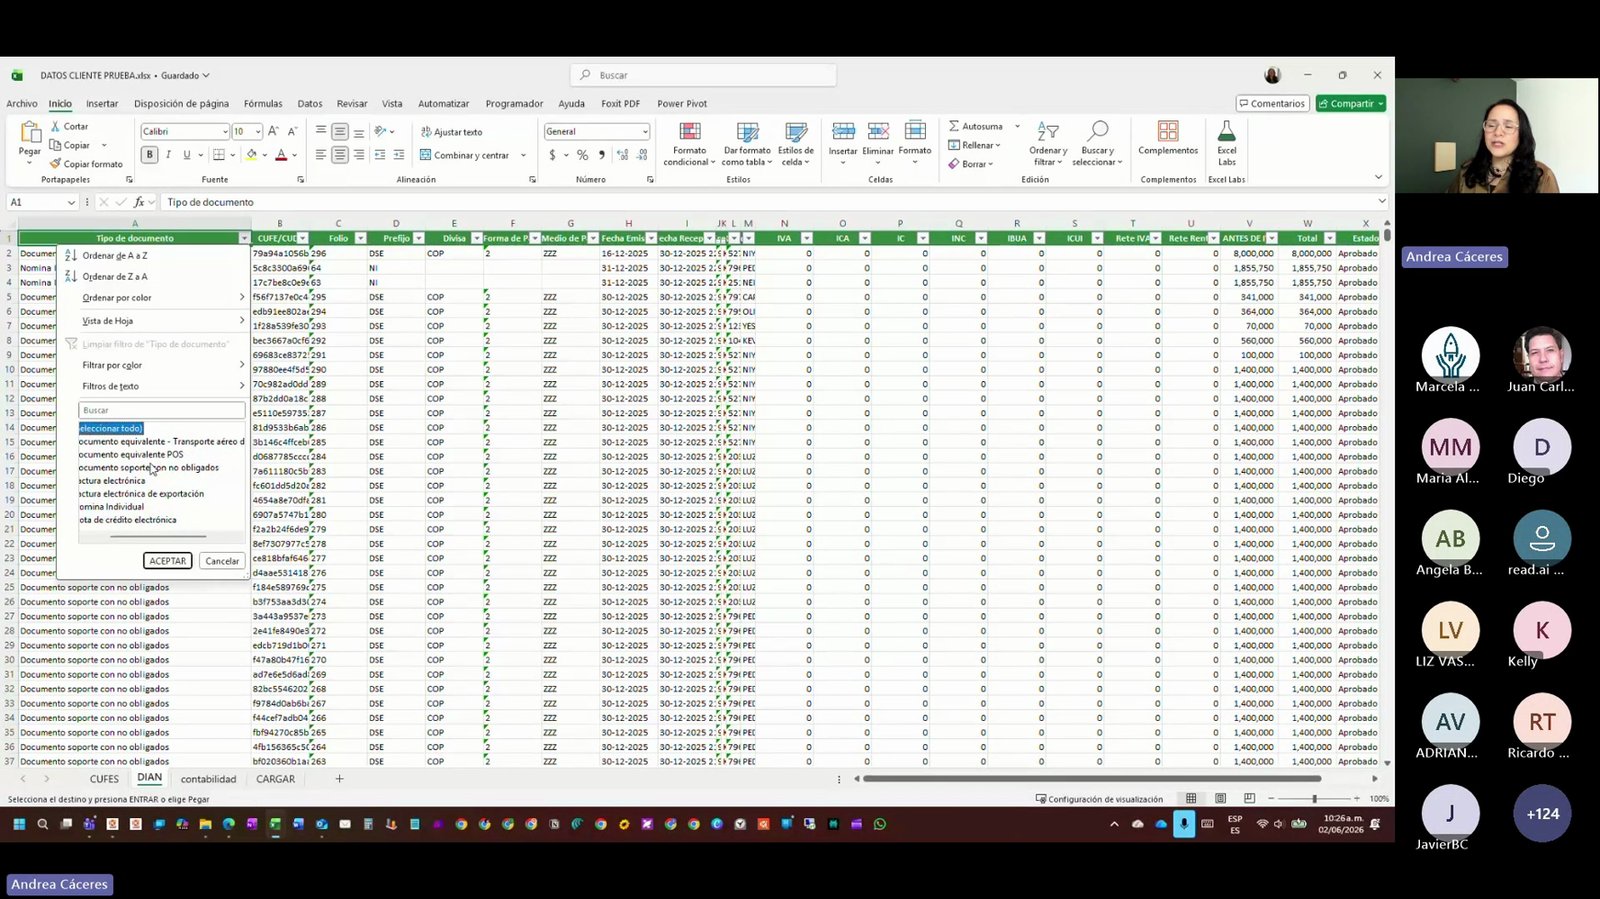The image size is (1600, 899).
Task: Click the zoom slider in status bar
Action: (1314, 799)
